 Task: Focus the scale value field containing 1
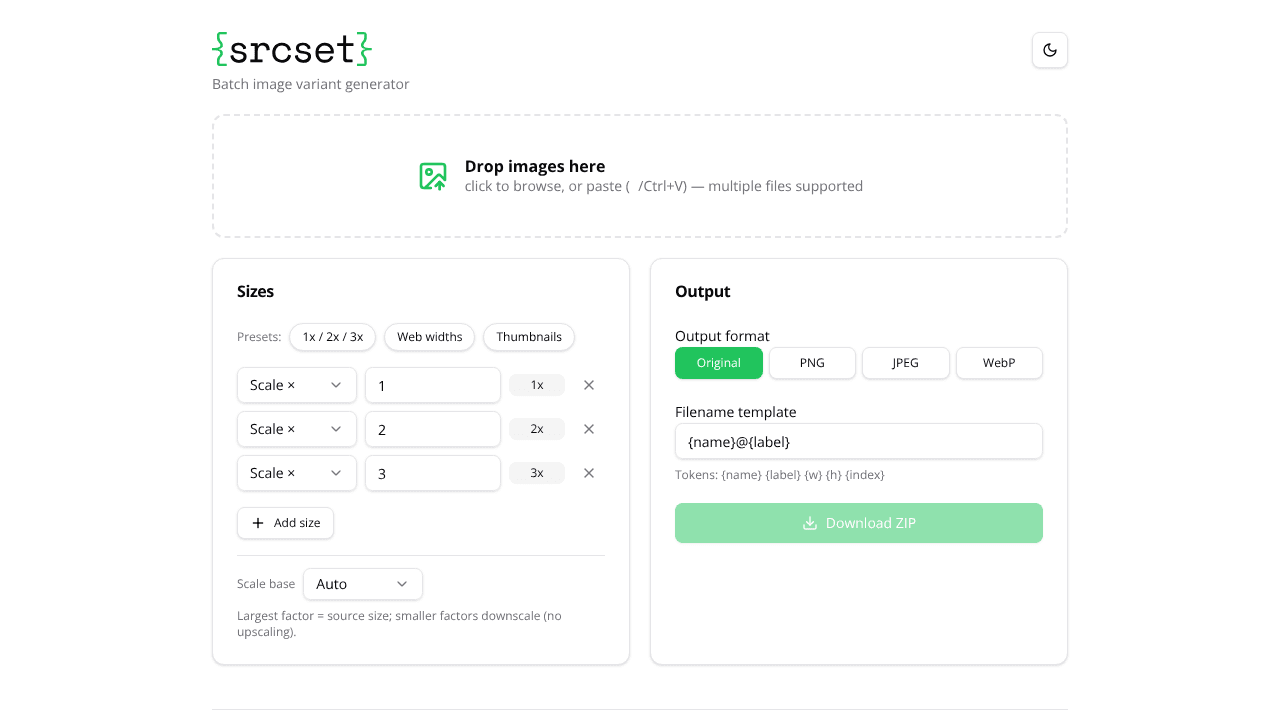click(433, 385)
